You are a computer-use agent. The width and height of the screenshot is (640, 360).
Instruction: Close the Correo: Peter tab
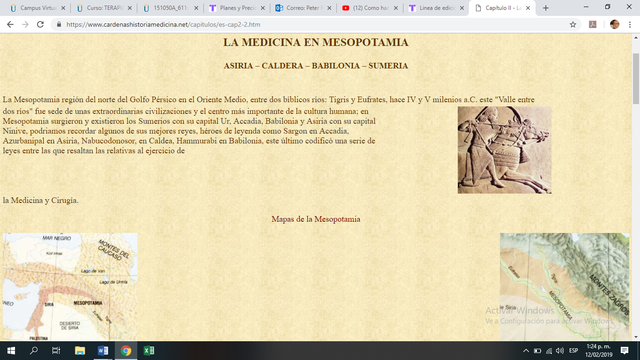(329, 8)
